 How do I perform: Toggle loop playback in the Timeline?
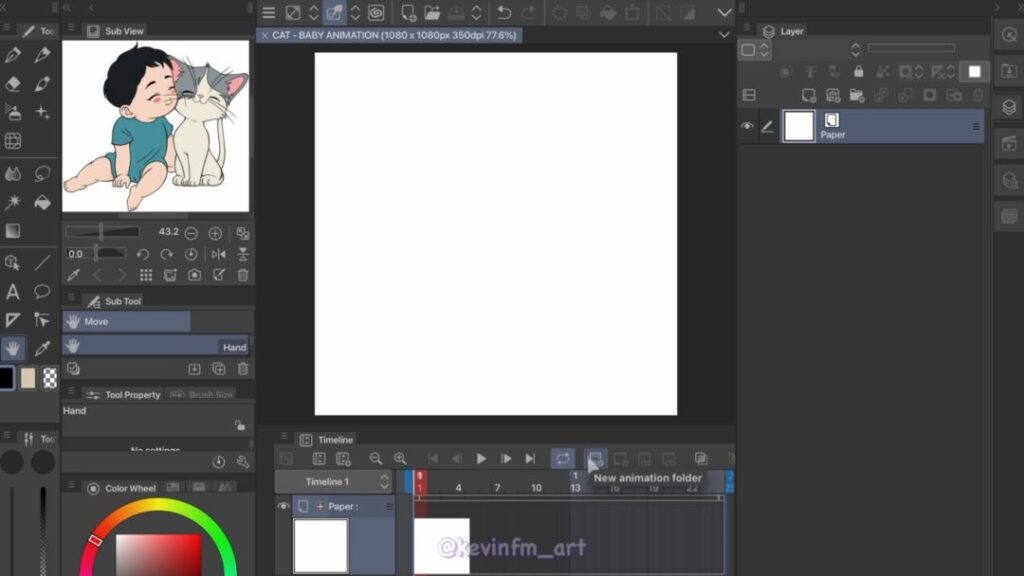coord(563,458)
